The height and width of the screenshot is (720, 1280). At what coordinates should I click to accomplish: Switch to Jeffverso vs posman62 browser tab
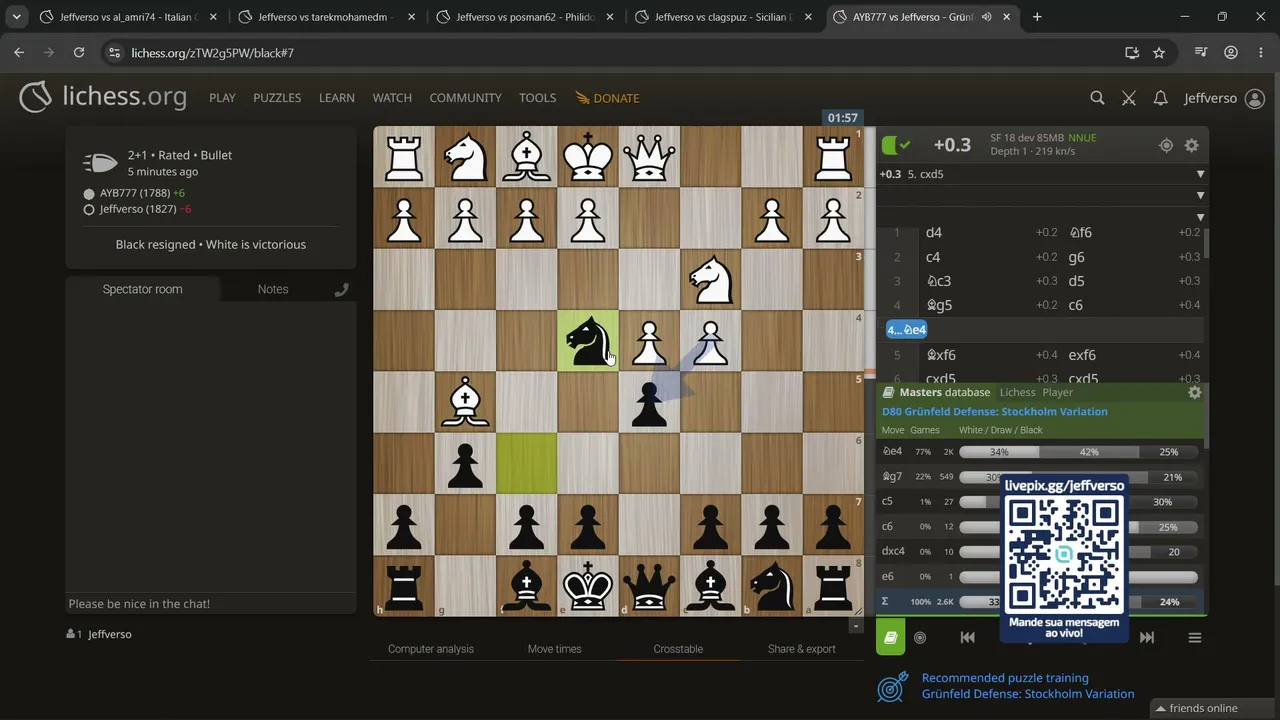pyautogui.click(x=526, y=17)
